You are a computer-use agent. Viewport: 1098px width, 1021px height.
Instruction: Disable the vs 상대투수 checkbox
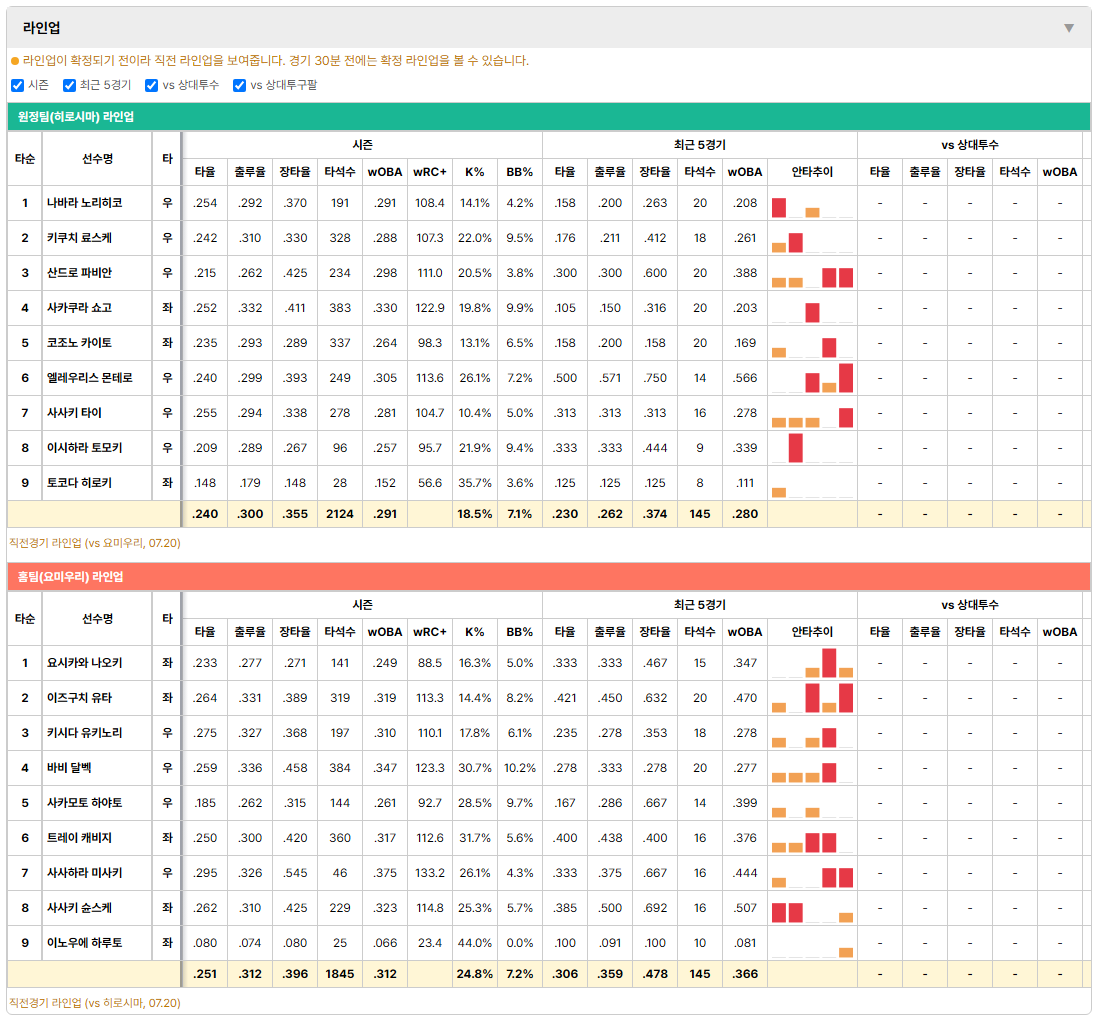151,85
